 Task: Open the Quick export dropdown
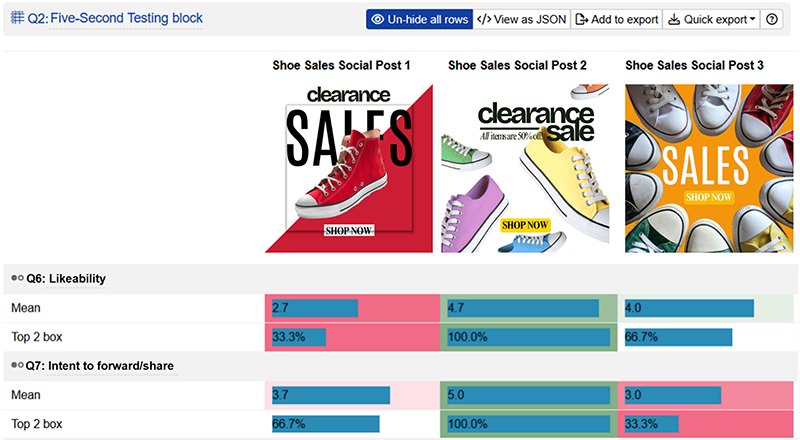[710, 19]
